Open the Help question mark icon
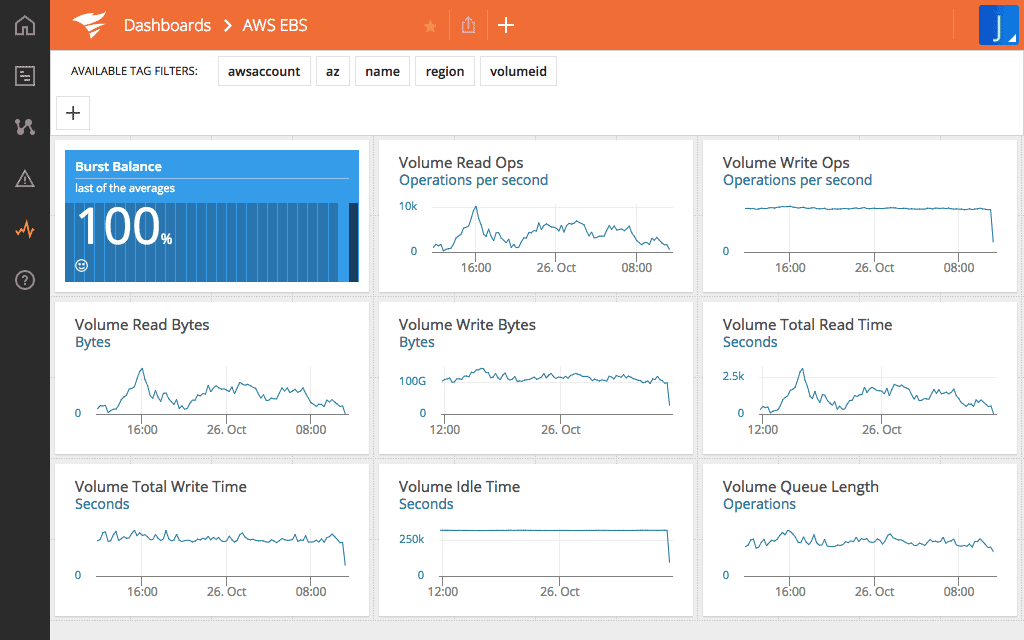1024x640 pixels. click(x=25, y=280)
